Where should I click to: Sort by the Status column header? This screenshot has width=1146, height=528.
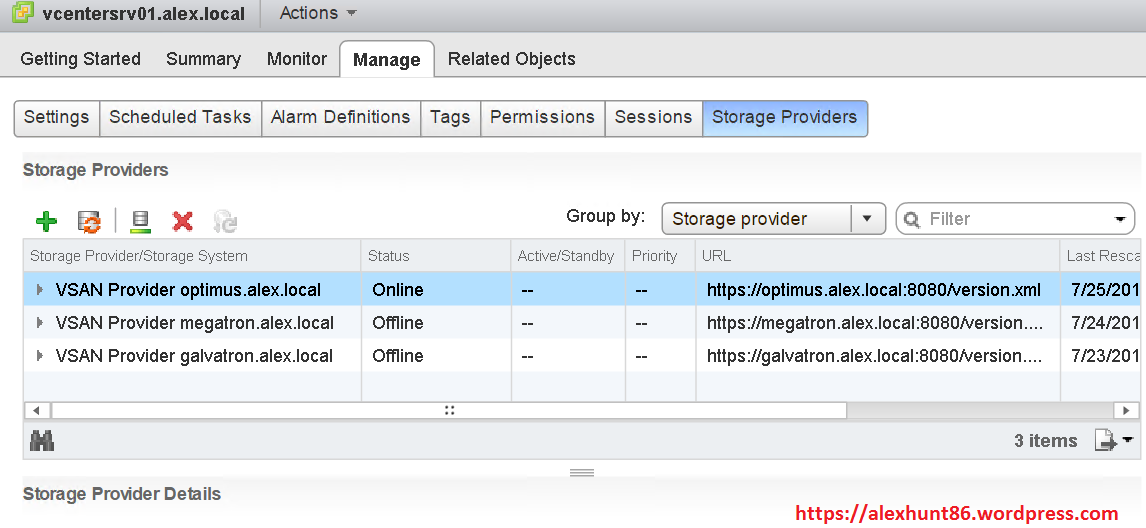point(436,256)
